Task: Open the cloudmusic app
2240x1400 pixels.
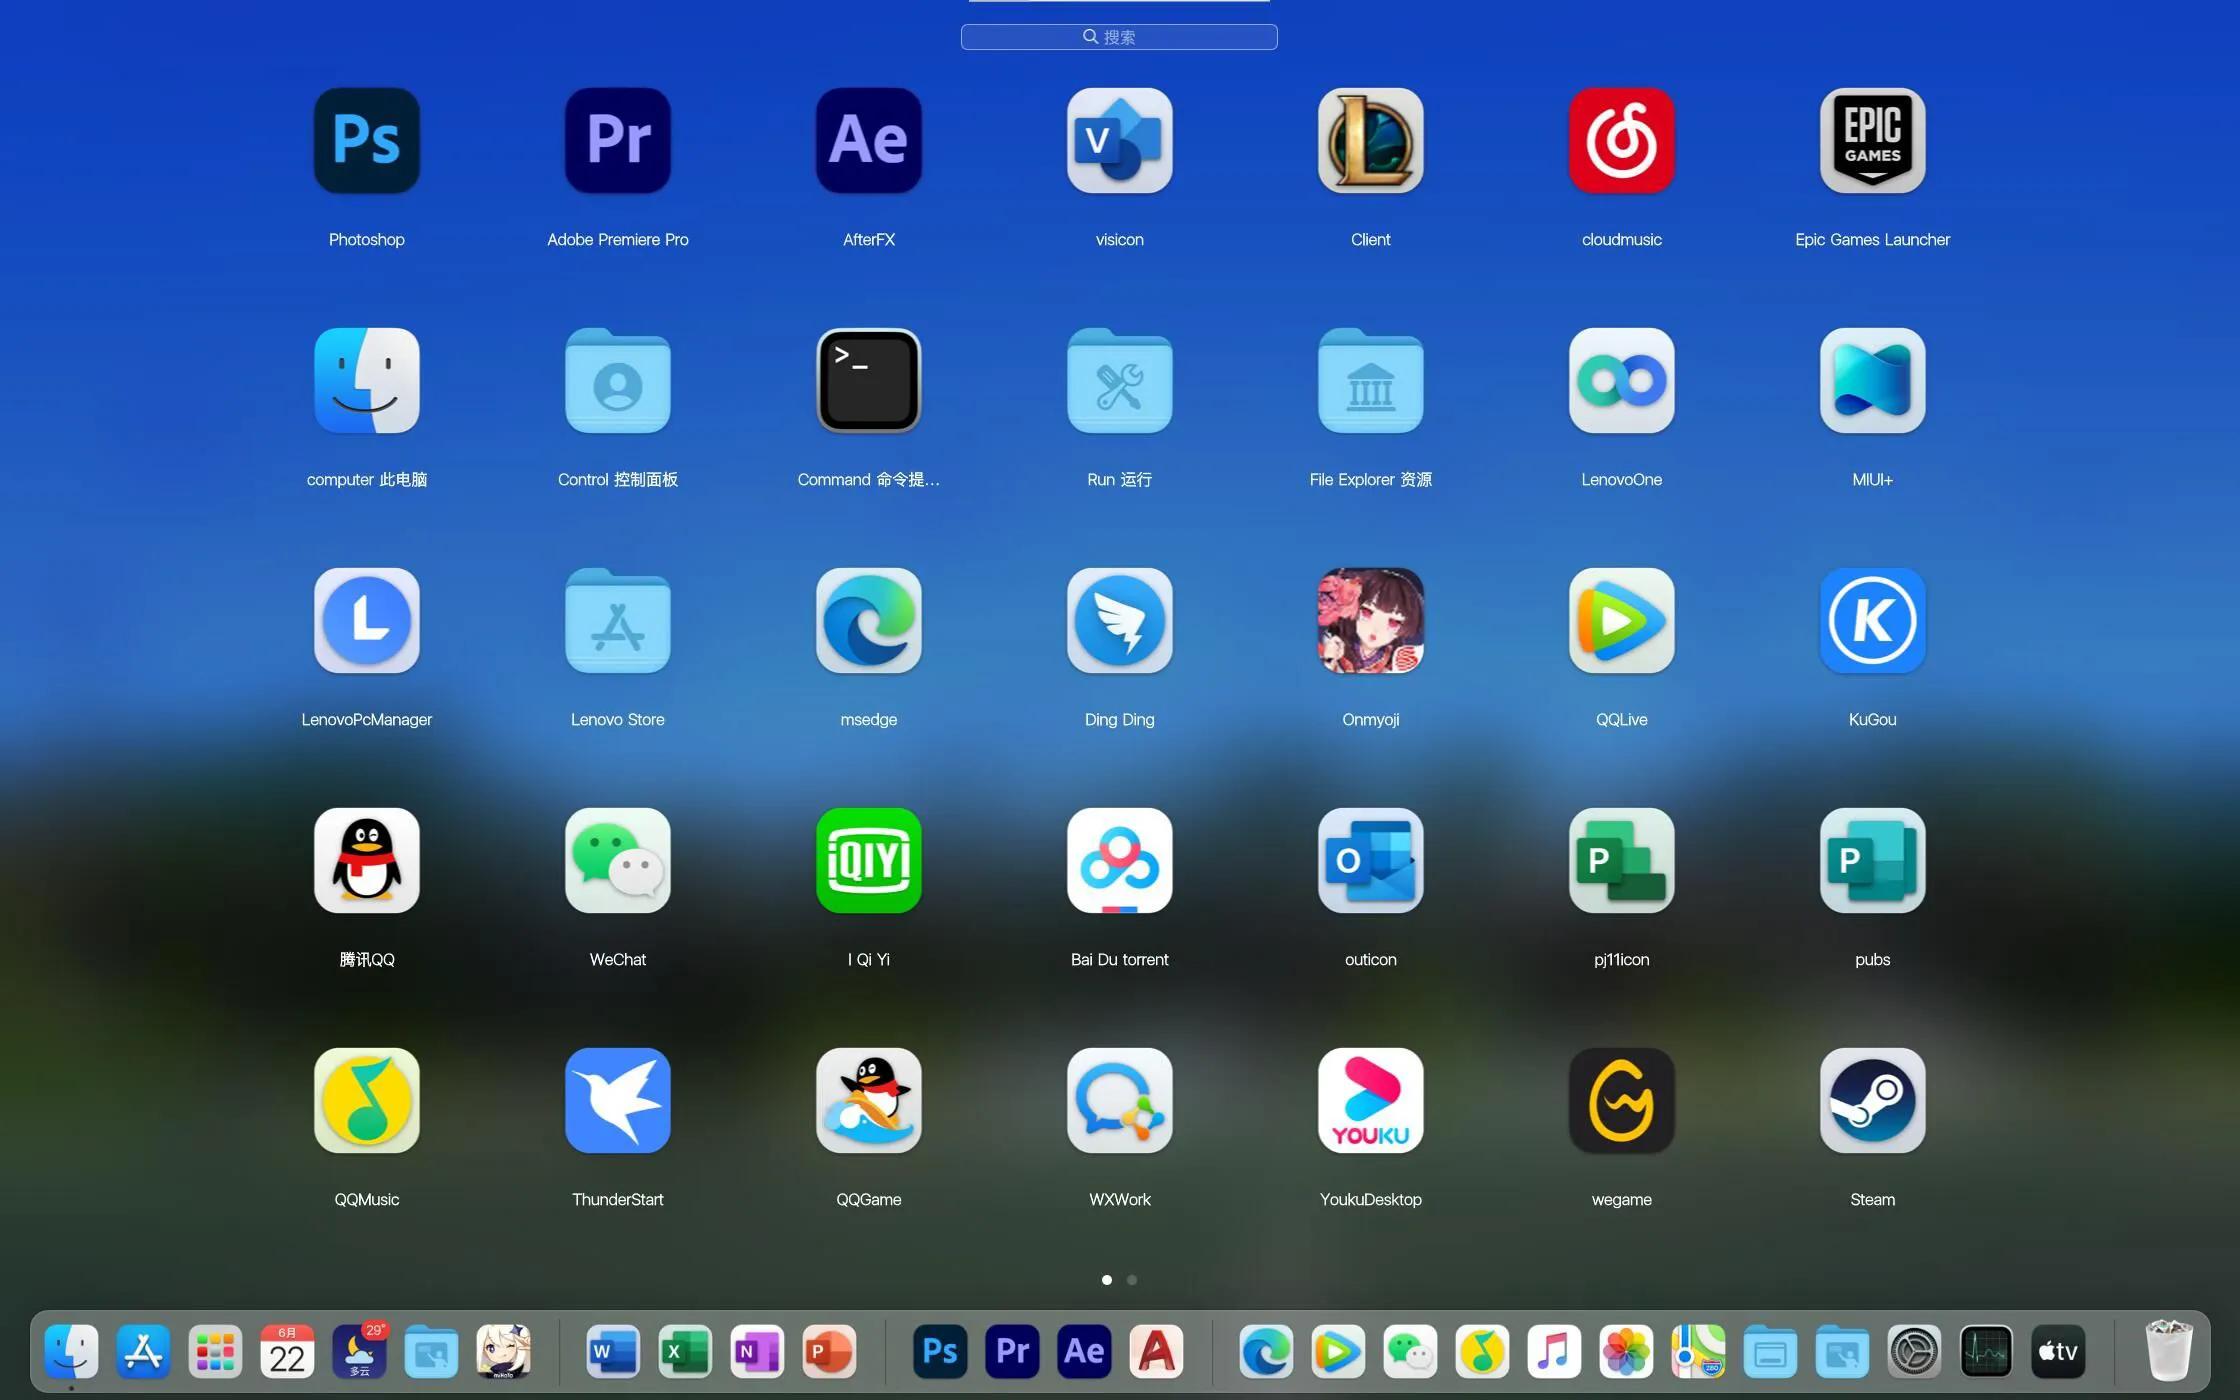Action: [1620, 141]
